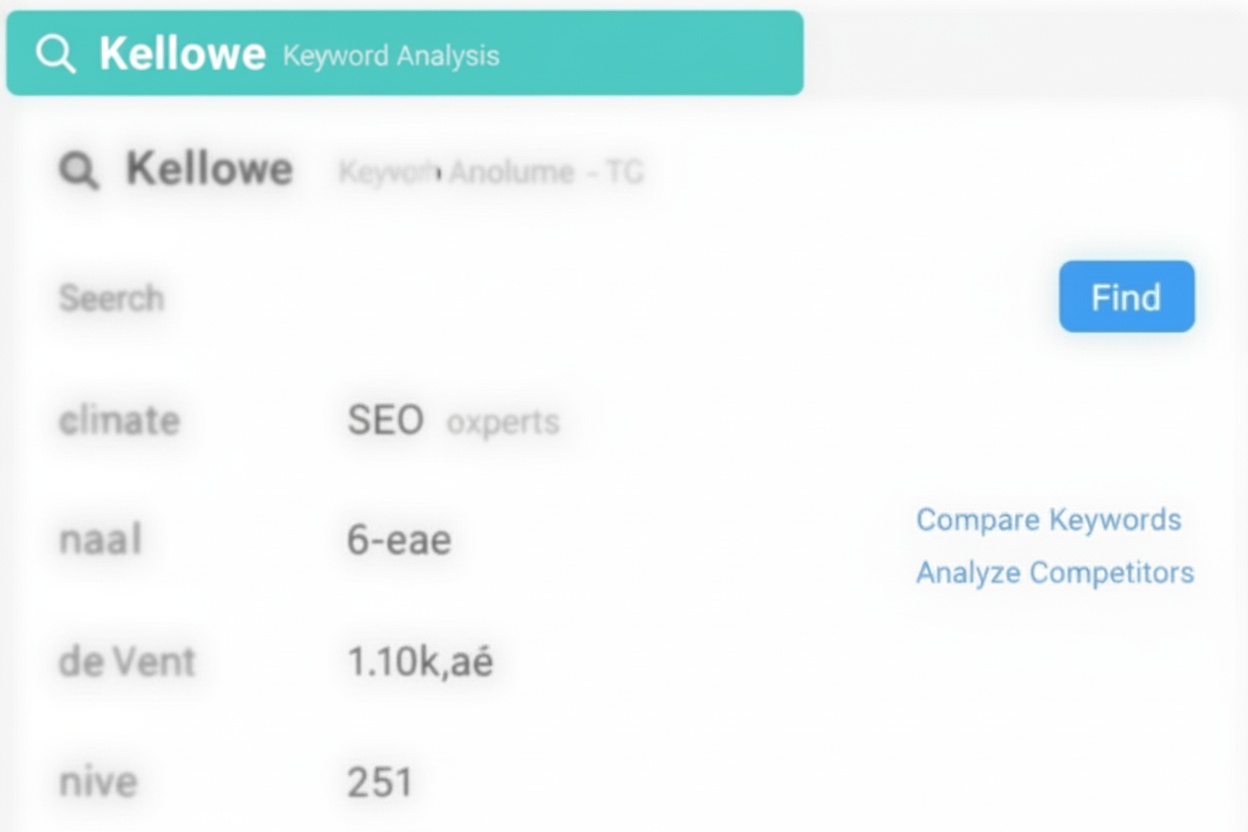Select the magnifying glass beside Kellowe title

[x=80, y=170]
